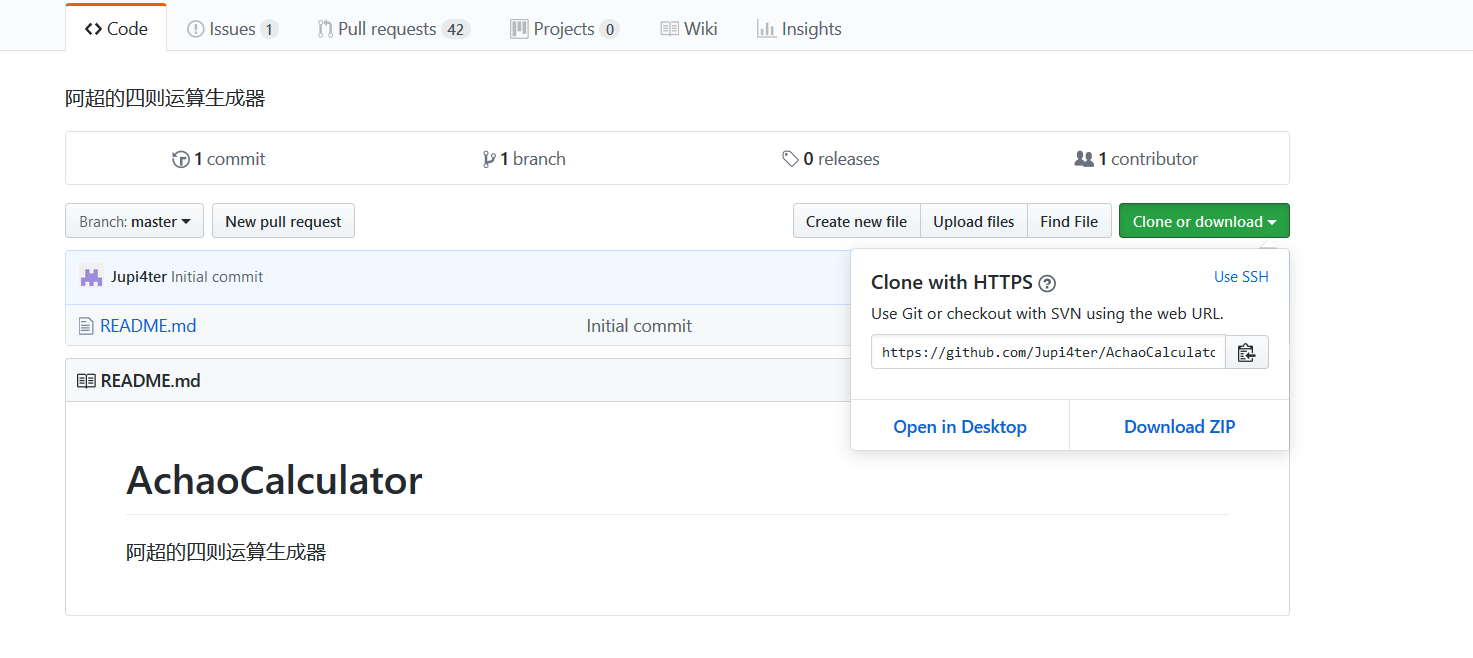Open the Wiki tab

[x=689, y=29]
